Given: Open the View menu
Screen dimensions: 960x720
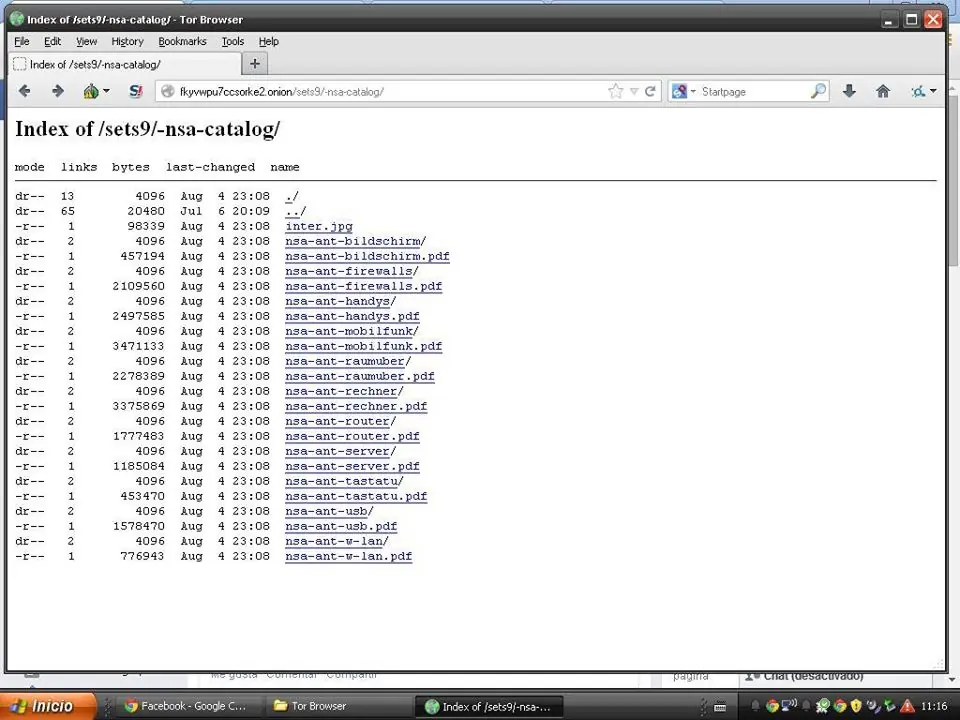Looking at the screenshot, I should pos(86,42).
